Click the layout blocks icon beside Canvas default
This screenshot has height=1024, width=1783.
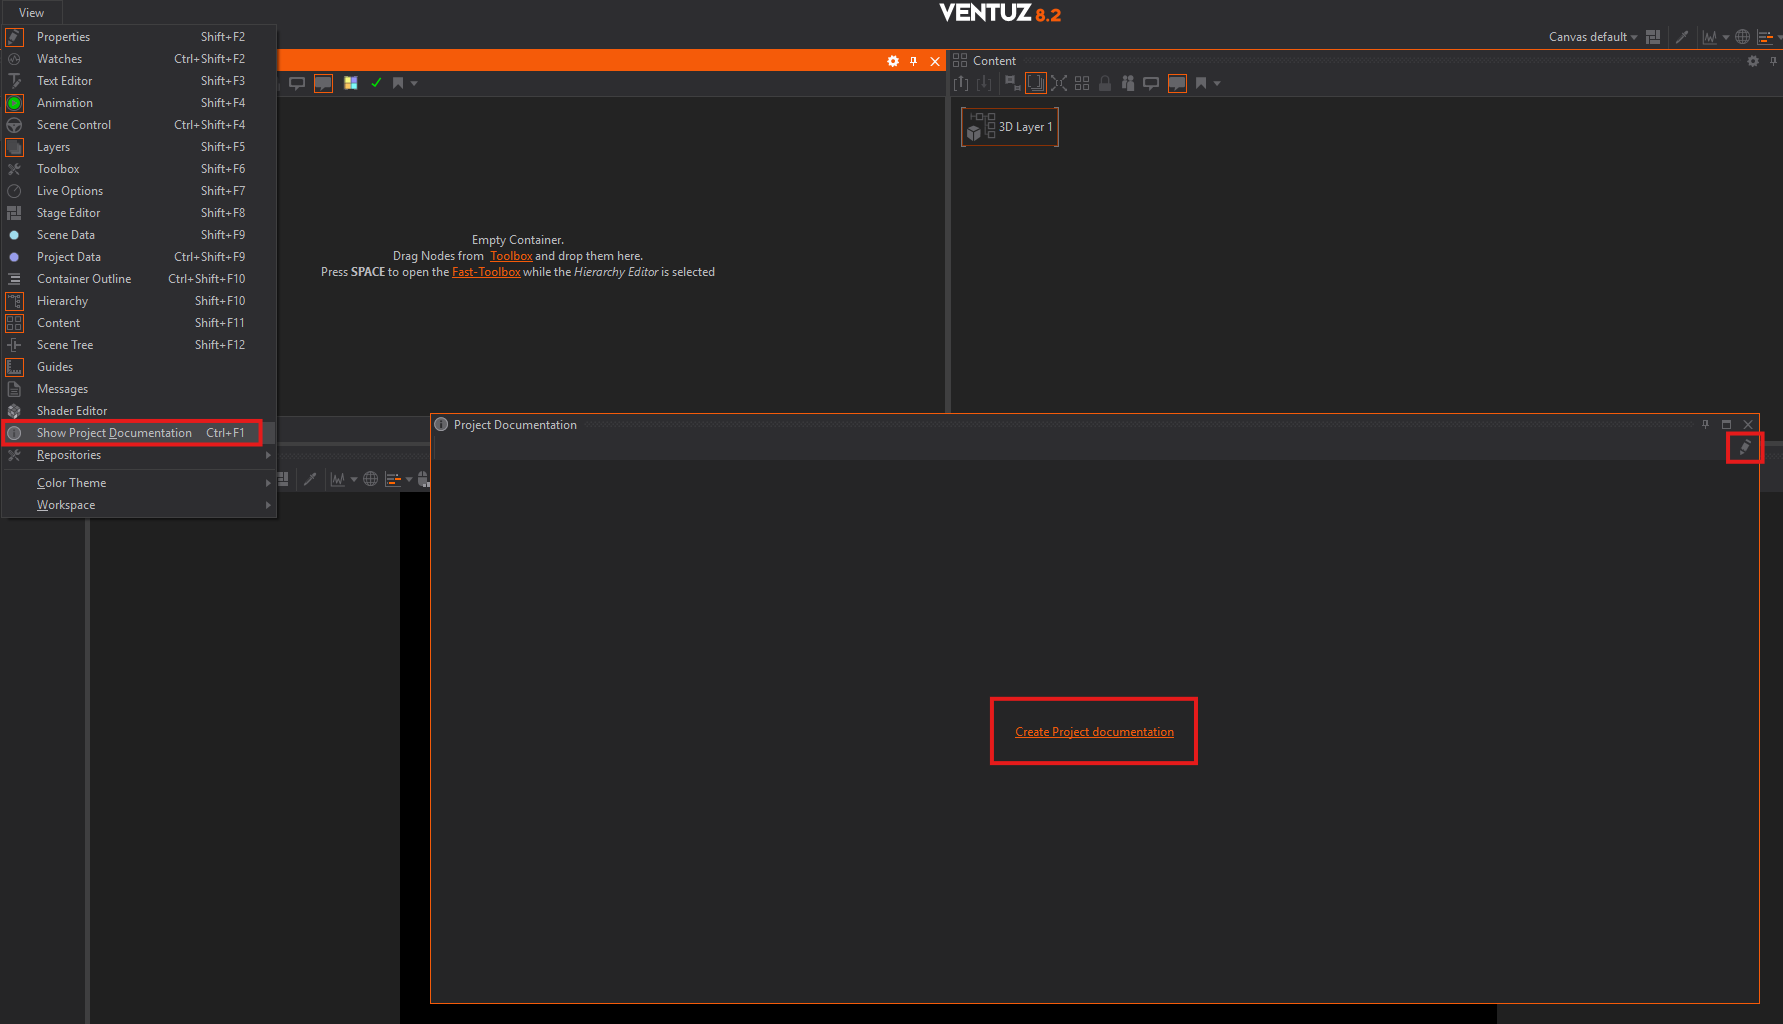(x=1653, y=37)
